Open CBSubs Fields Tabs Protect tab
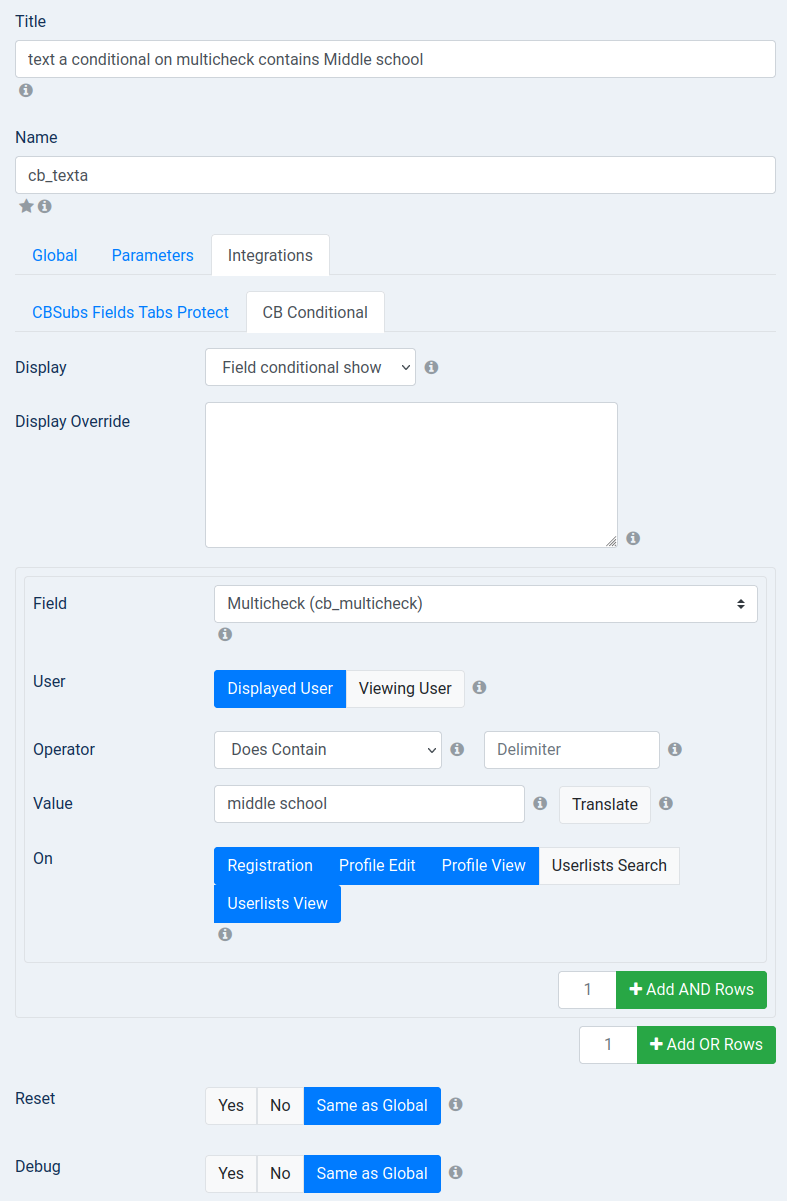 (x=131, y=312)
